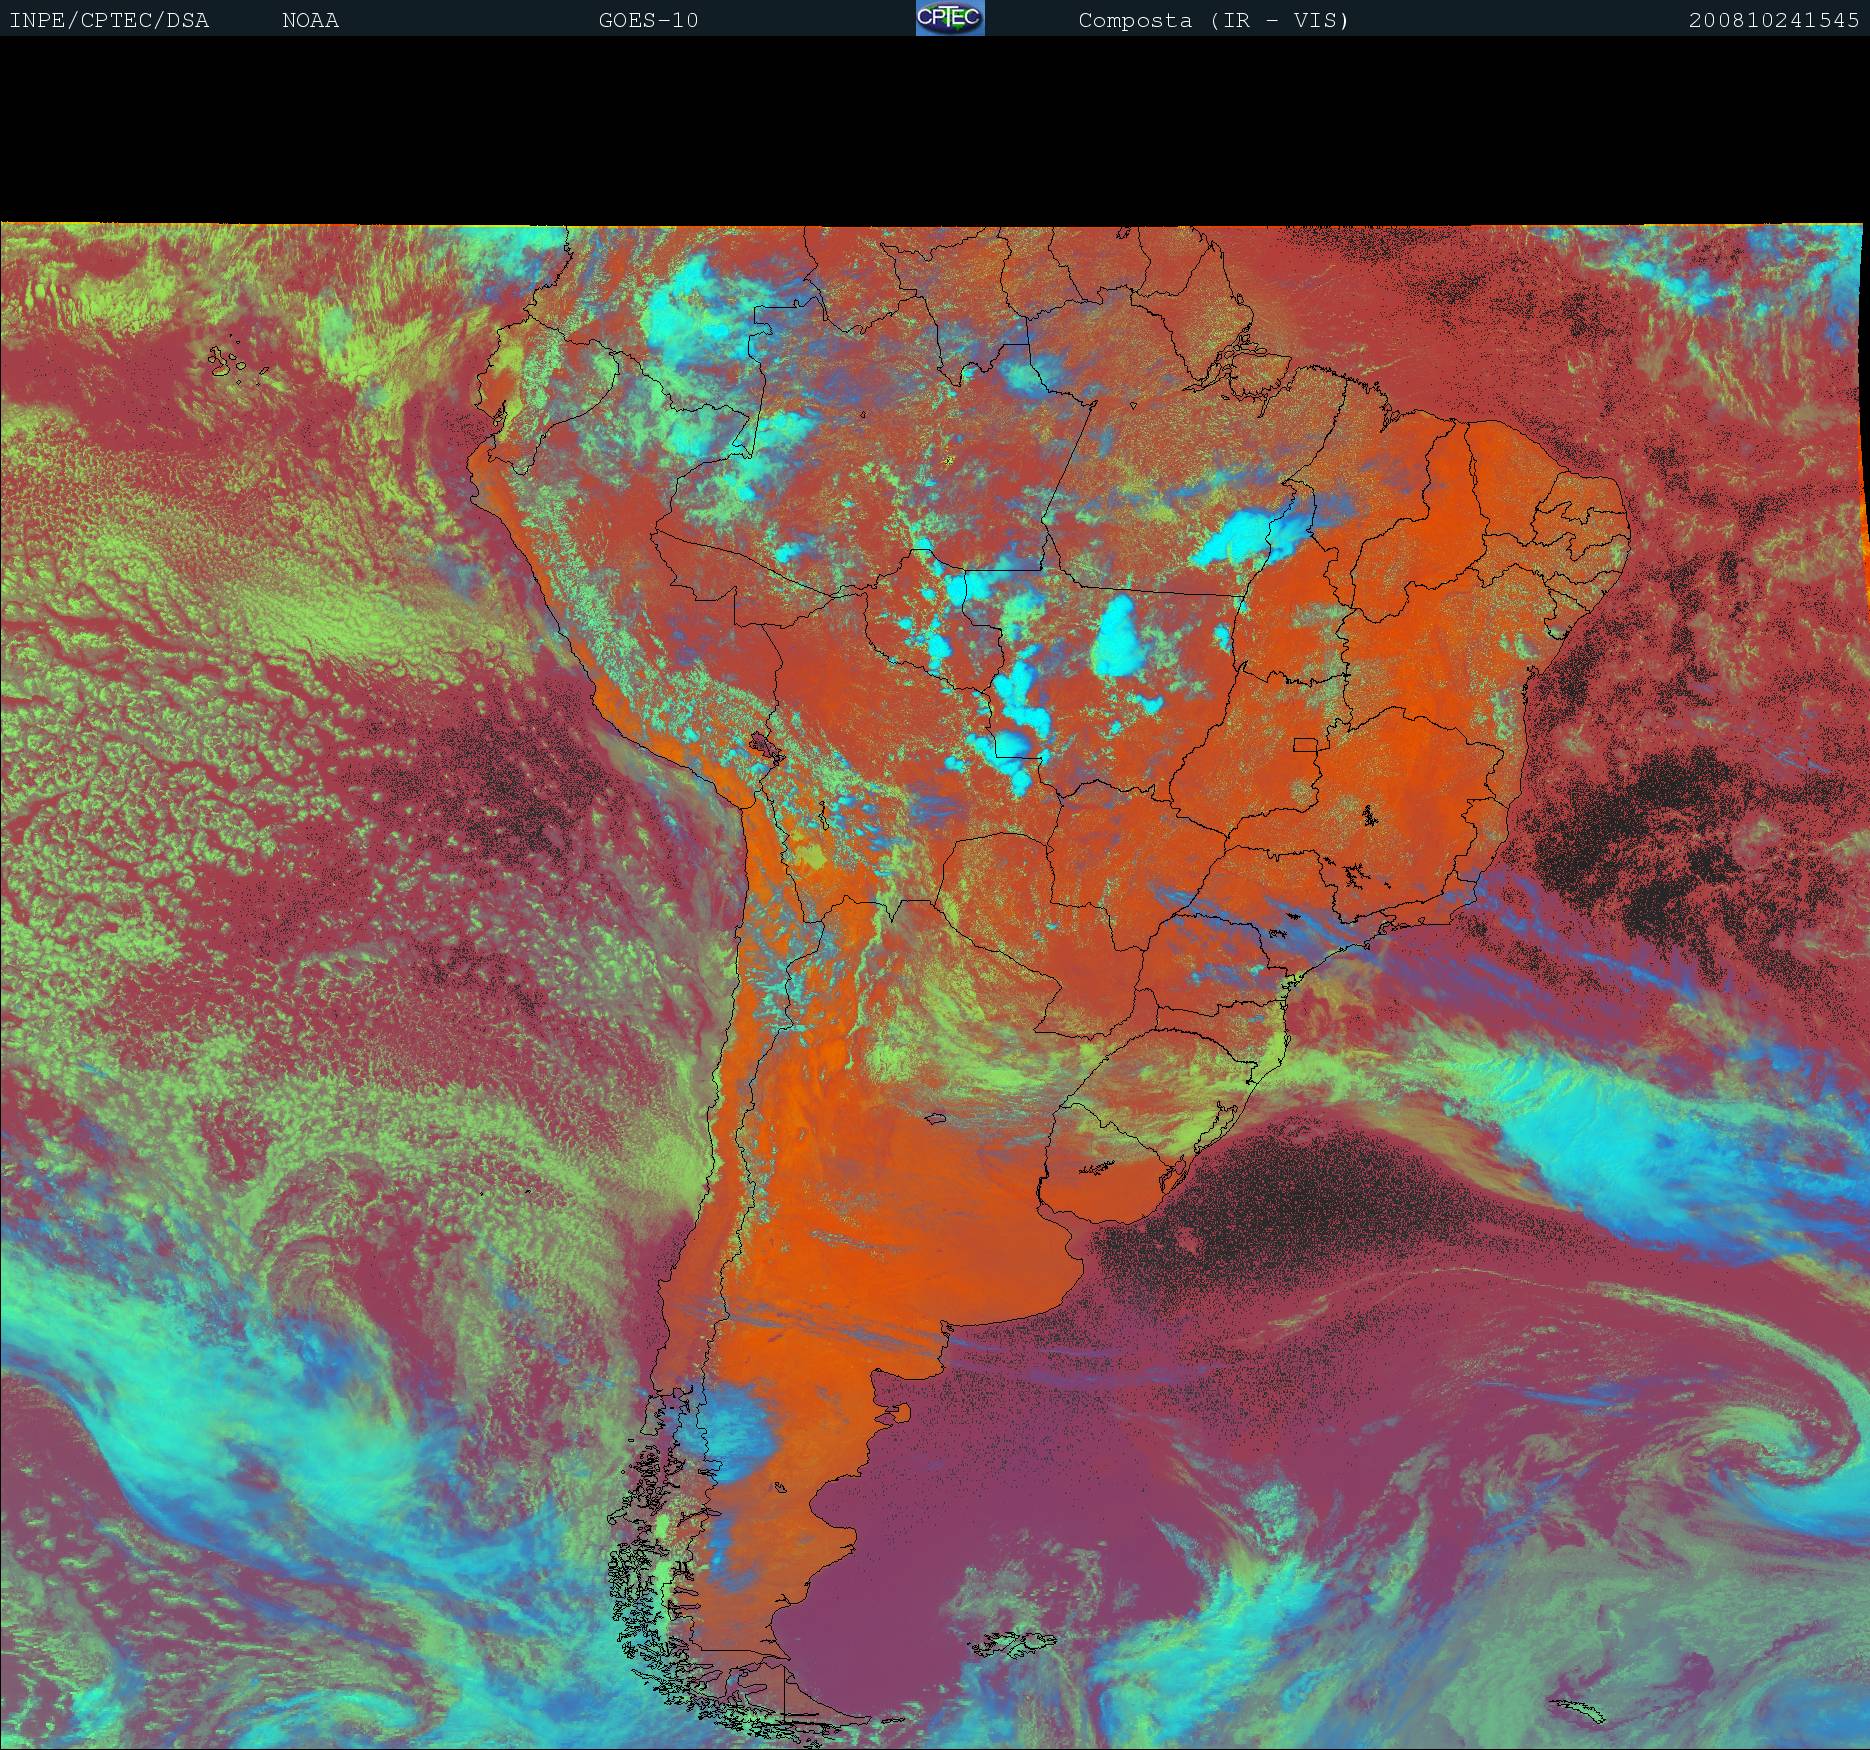The image size is (1870, 1750).
Task: Click the CPTEC logo in the header
Action: point(950,18)
